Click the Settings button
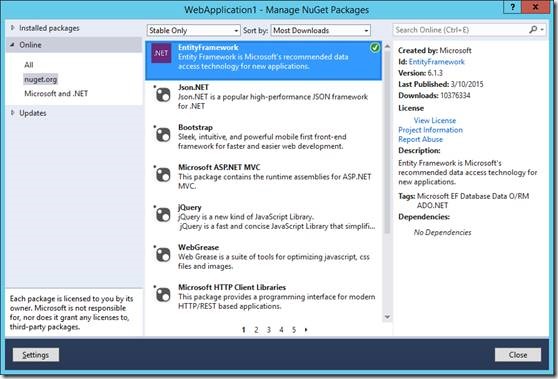This screenshot has height=379, width=558. [36, 355]
